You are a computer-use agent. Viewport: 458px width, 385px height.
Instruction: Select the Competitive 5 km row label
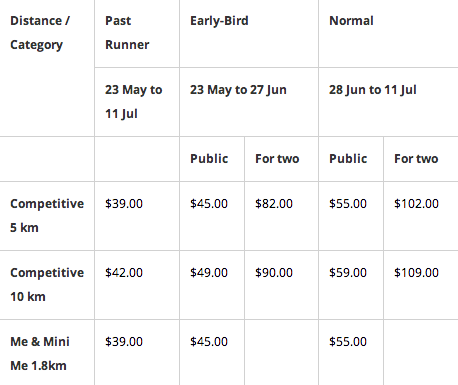(x=47, y=216)
